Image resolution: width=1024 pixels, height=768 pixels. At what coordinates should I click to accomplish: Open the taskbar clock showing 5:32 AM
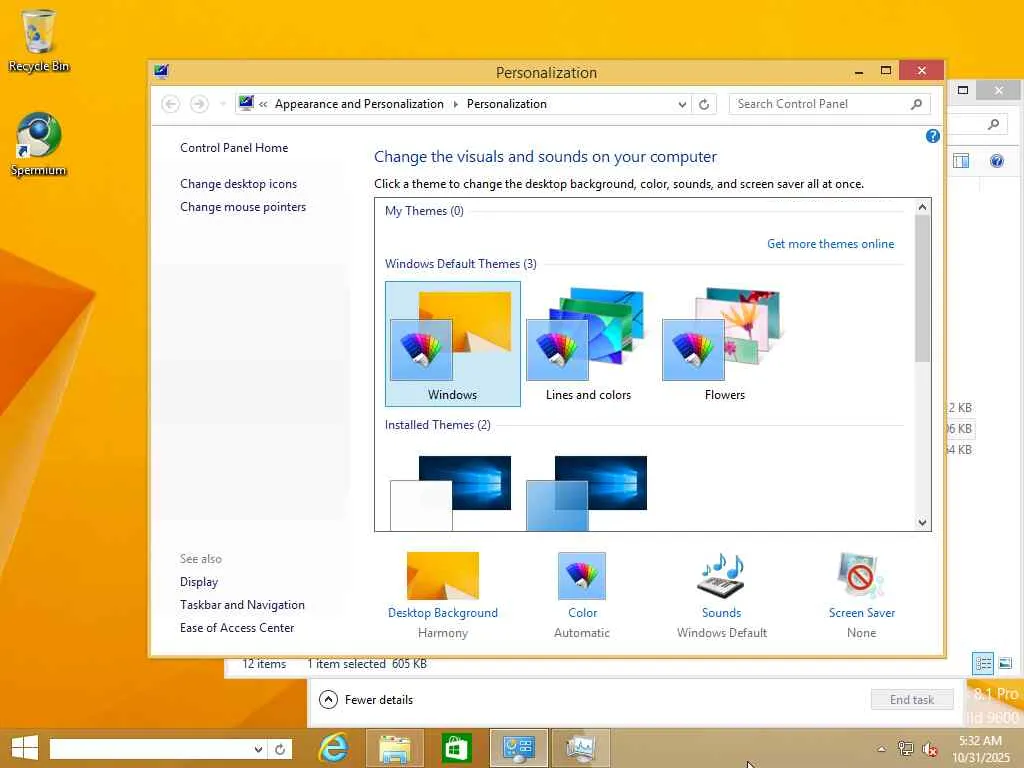click(x=980, y=749)
